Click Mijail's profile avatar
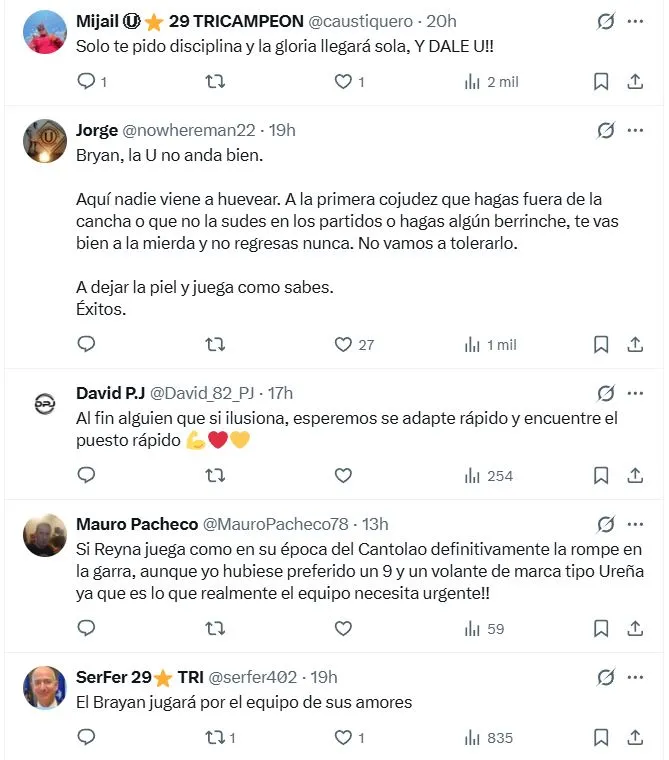 pyautogui.click(x=45, y=32)
